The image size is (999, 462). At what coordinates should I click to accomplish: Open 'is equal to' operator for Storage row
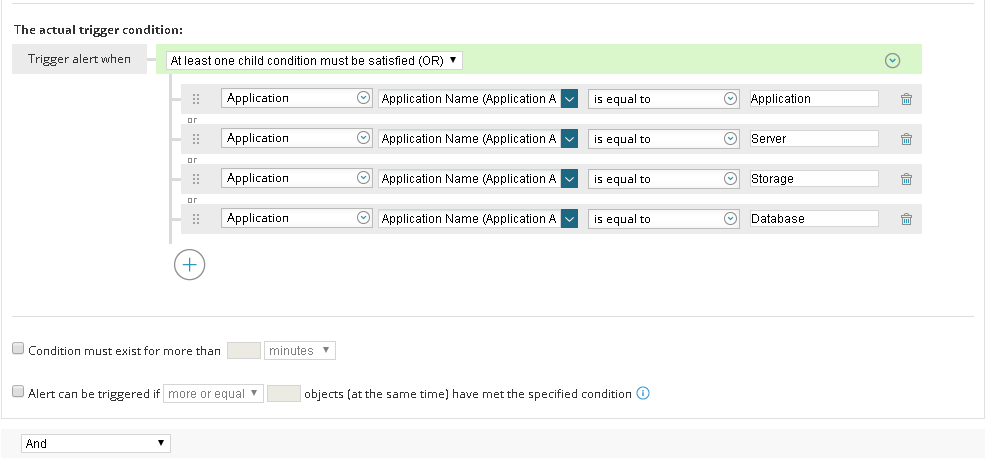pyautogui.click(x=664, y=179)
